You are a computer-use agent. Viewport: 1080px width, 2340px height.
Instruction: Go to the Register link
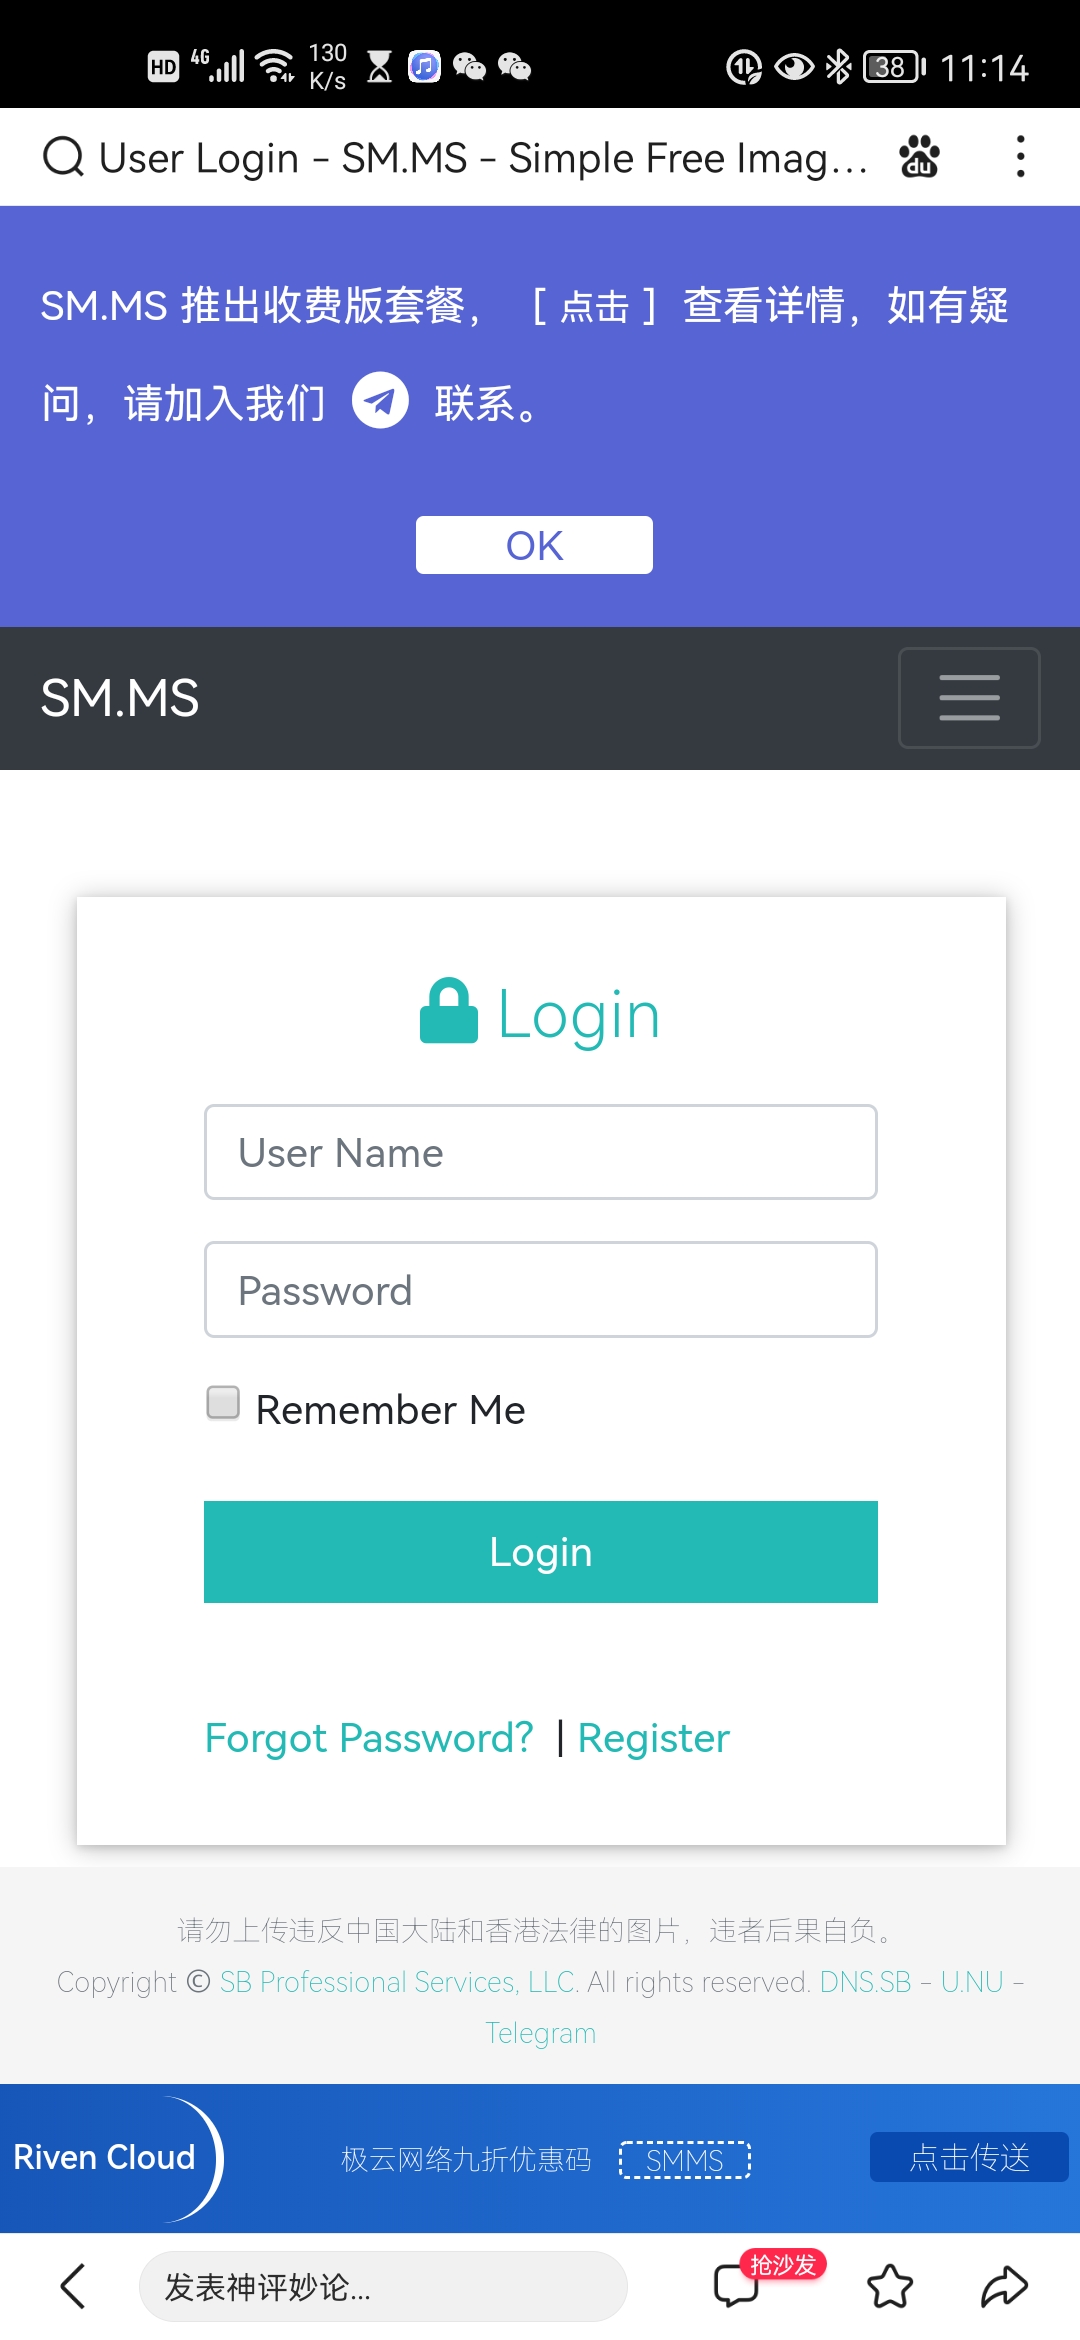click(x=653, y=1738)
